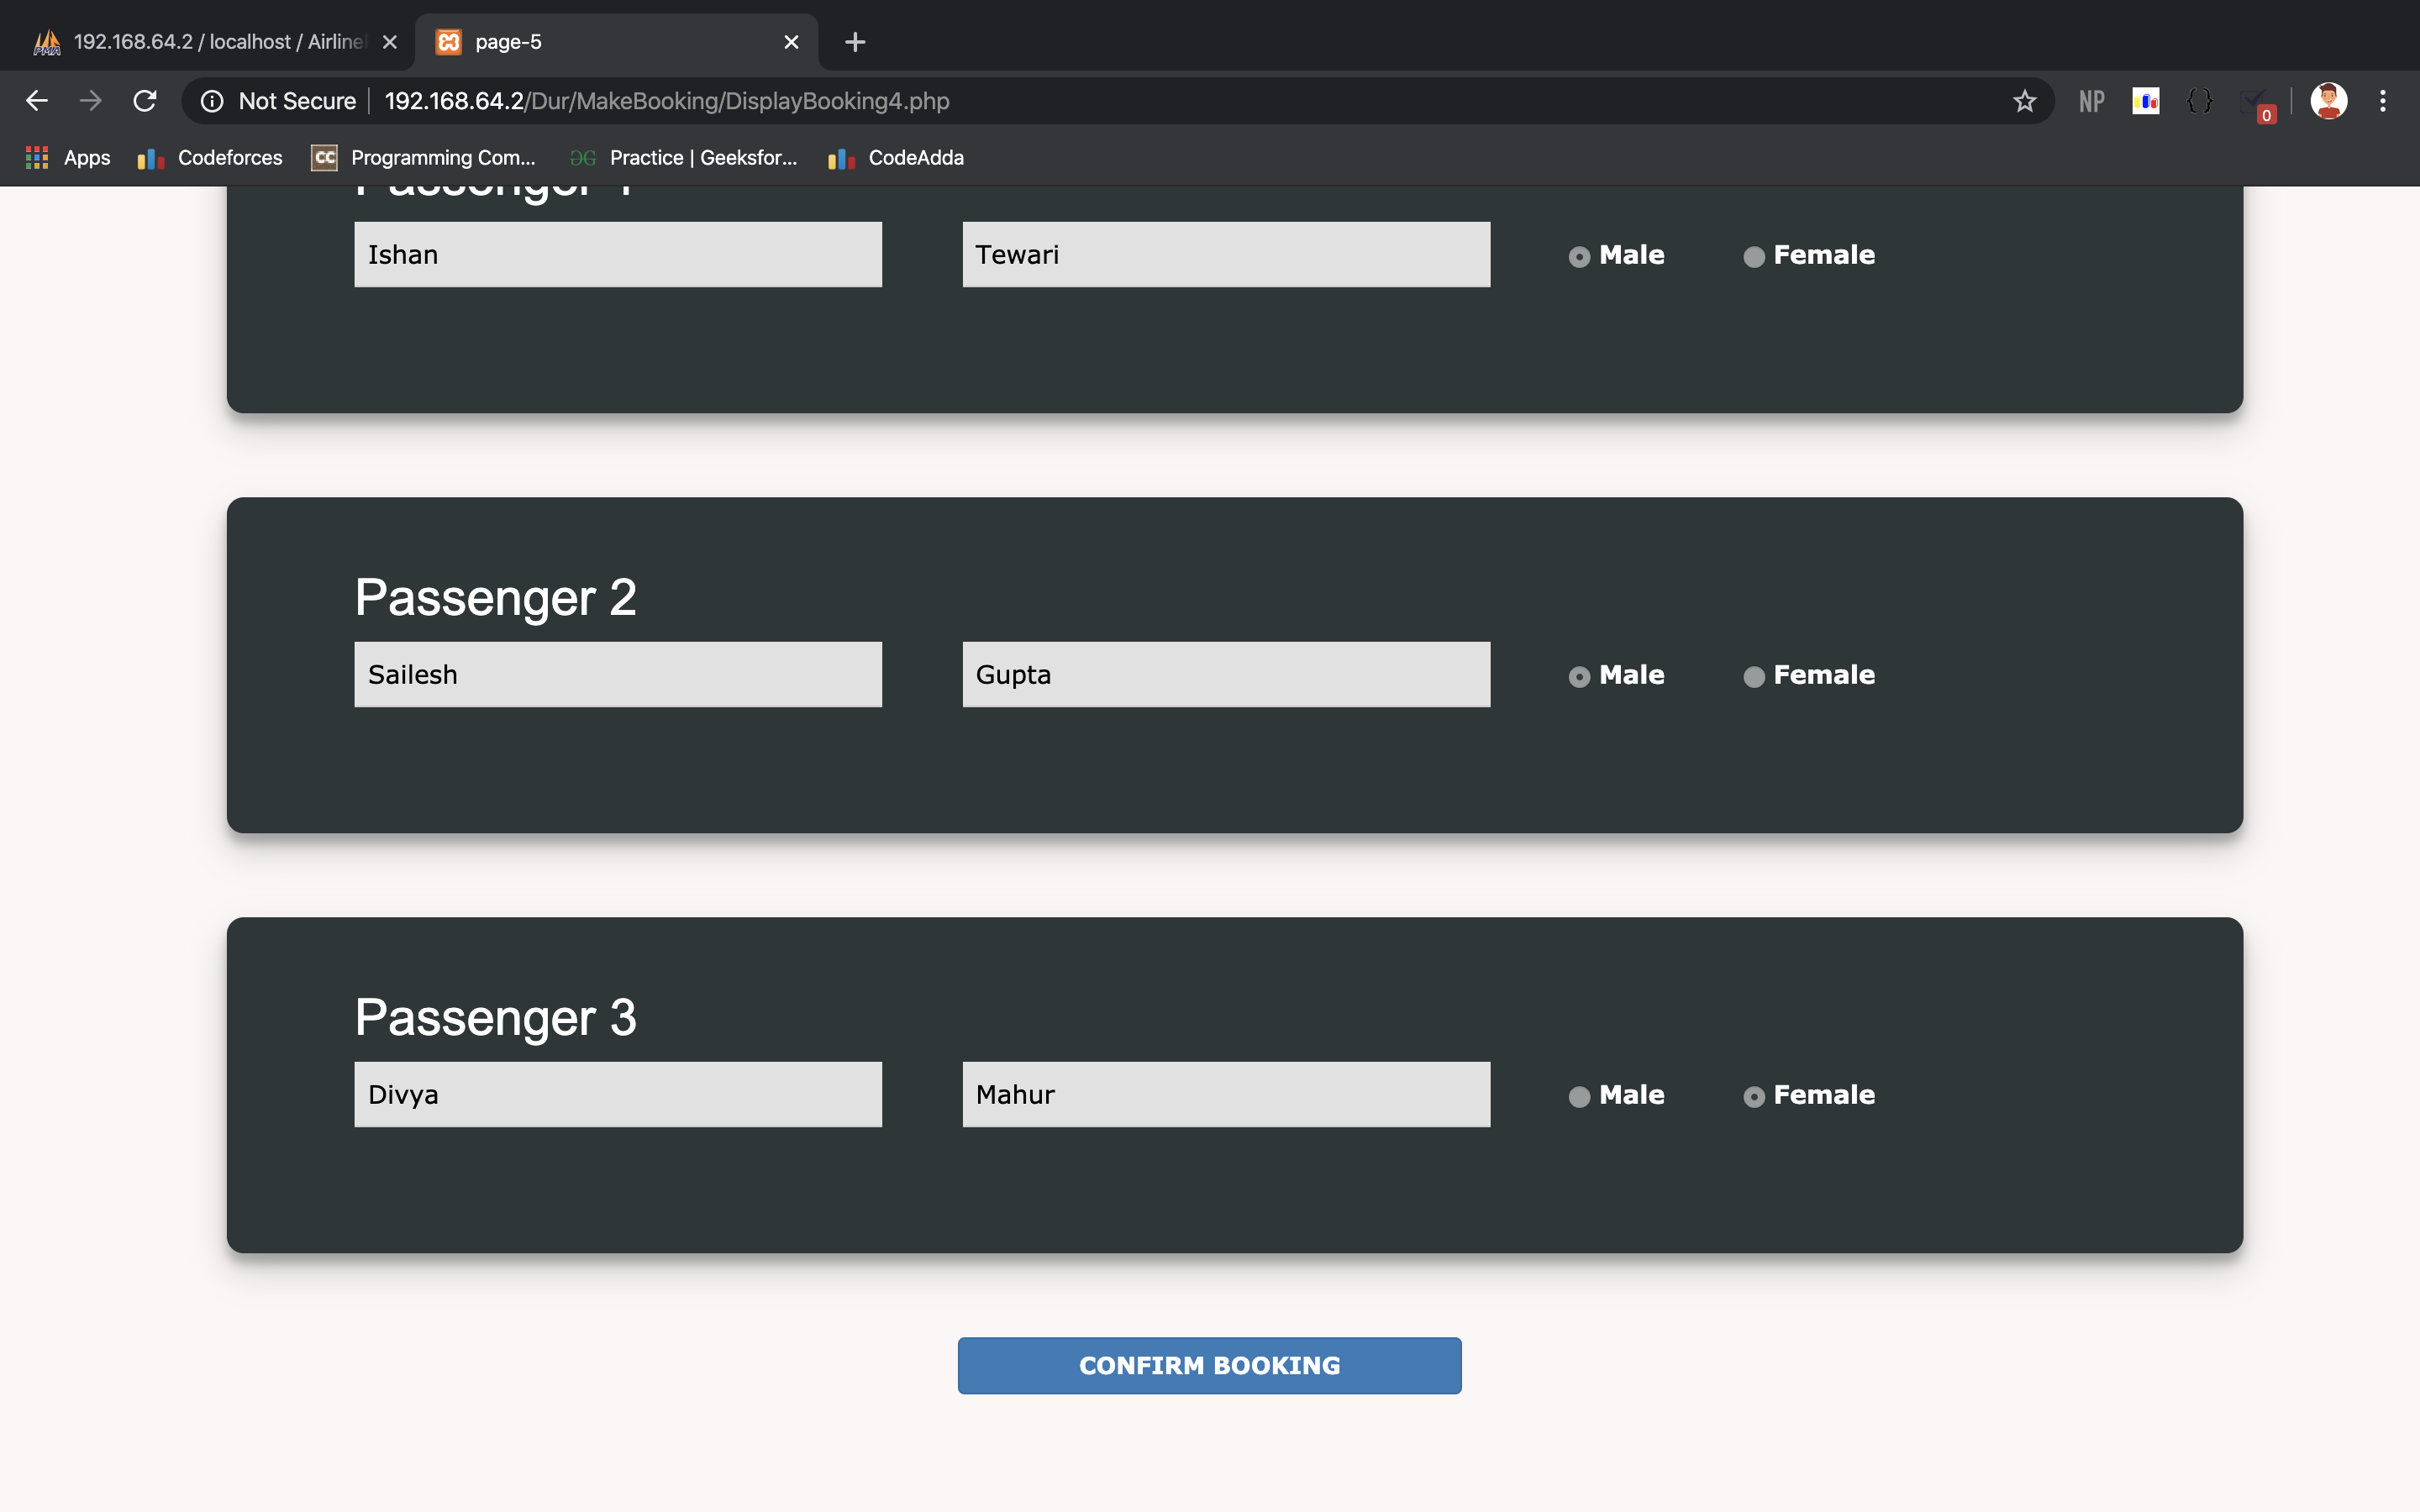This screenshot has height=1512, width=2420.
Task: Click the Confirm Booking button
Action: click(x=1209, y=1365)
